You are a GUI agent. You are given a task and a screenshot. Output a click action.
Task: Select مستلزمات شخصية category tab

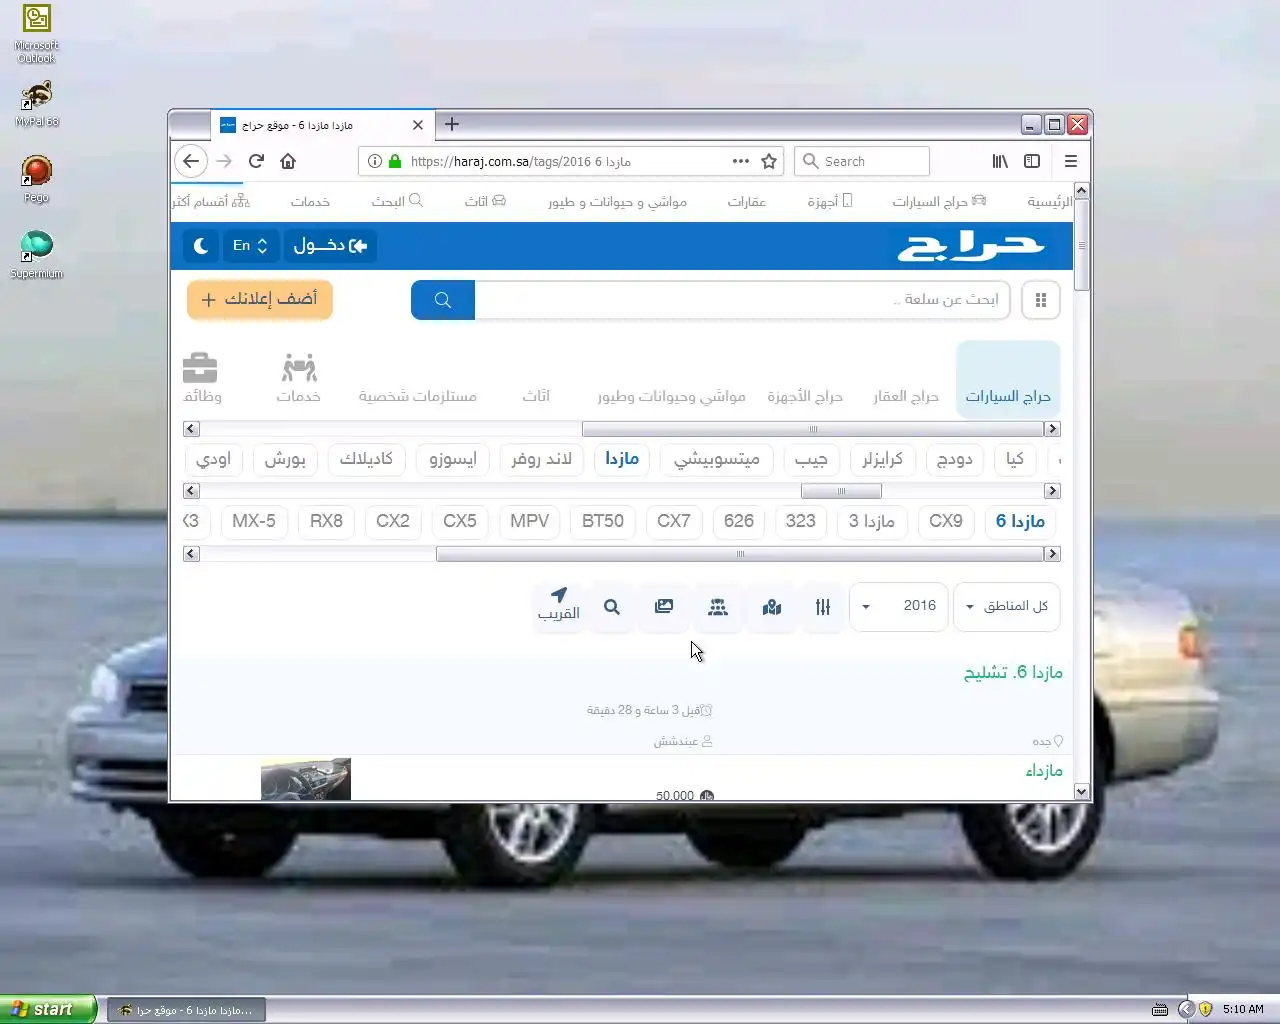418,396
